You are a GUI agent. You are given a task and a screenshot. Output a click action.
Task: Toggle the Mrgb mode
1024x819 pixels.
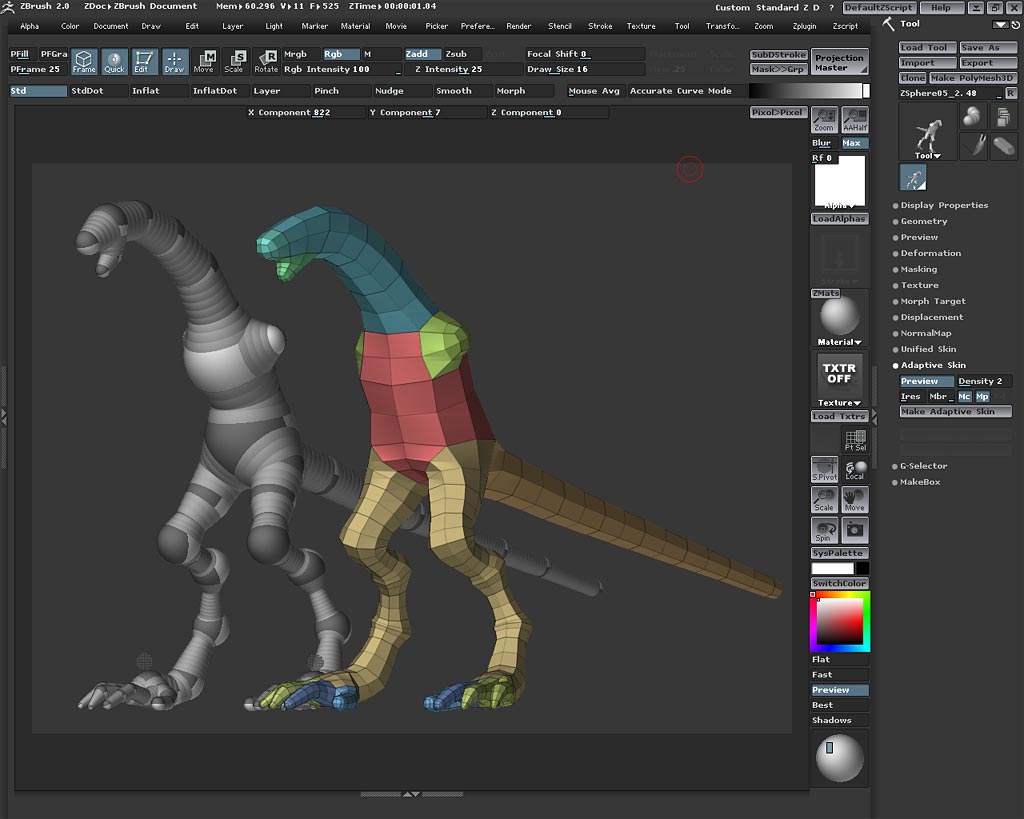tap(301, 54)
